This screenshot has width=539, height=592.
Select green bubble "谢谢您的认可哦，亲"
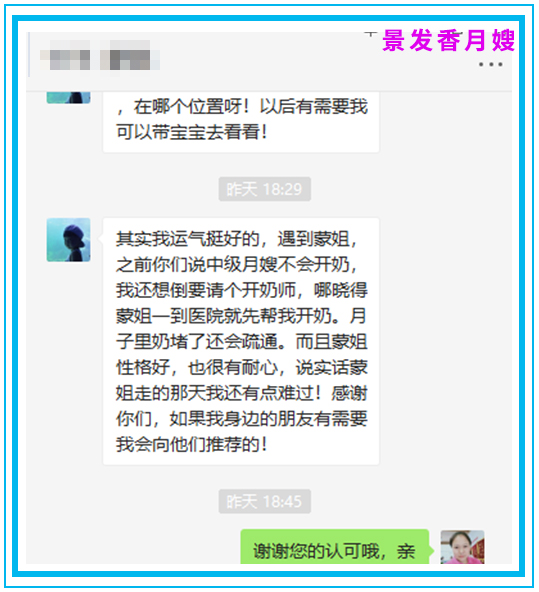point(335,547)
